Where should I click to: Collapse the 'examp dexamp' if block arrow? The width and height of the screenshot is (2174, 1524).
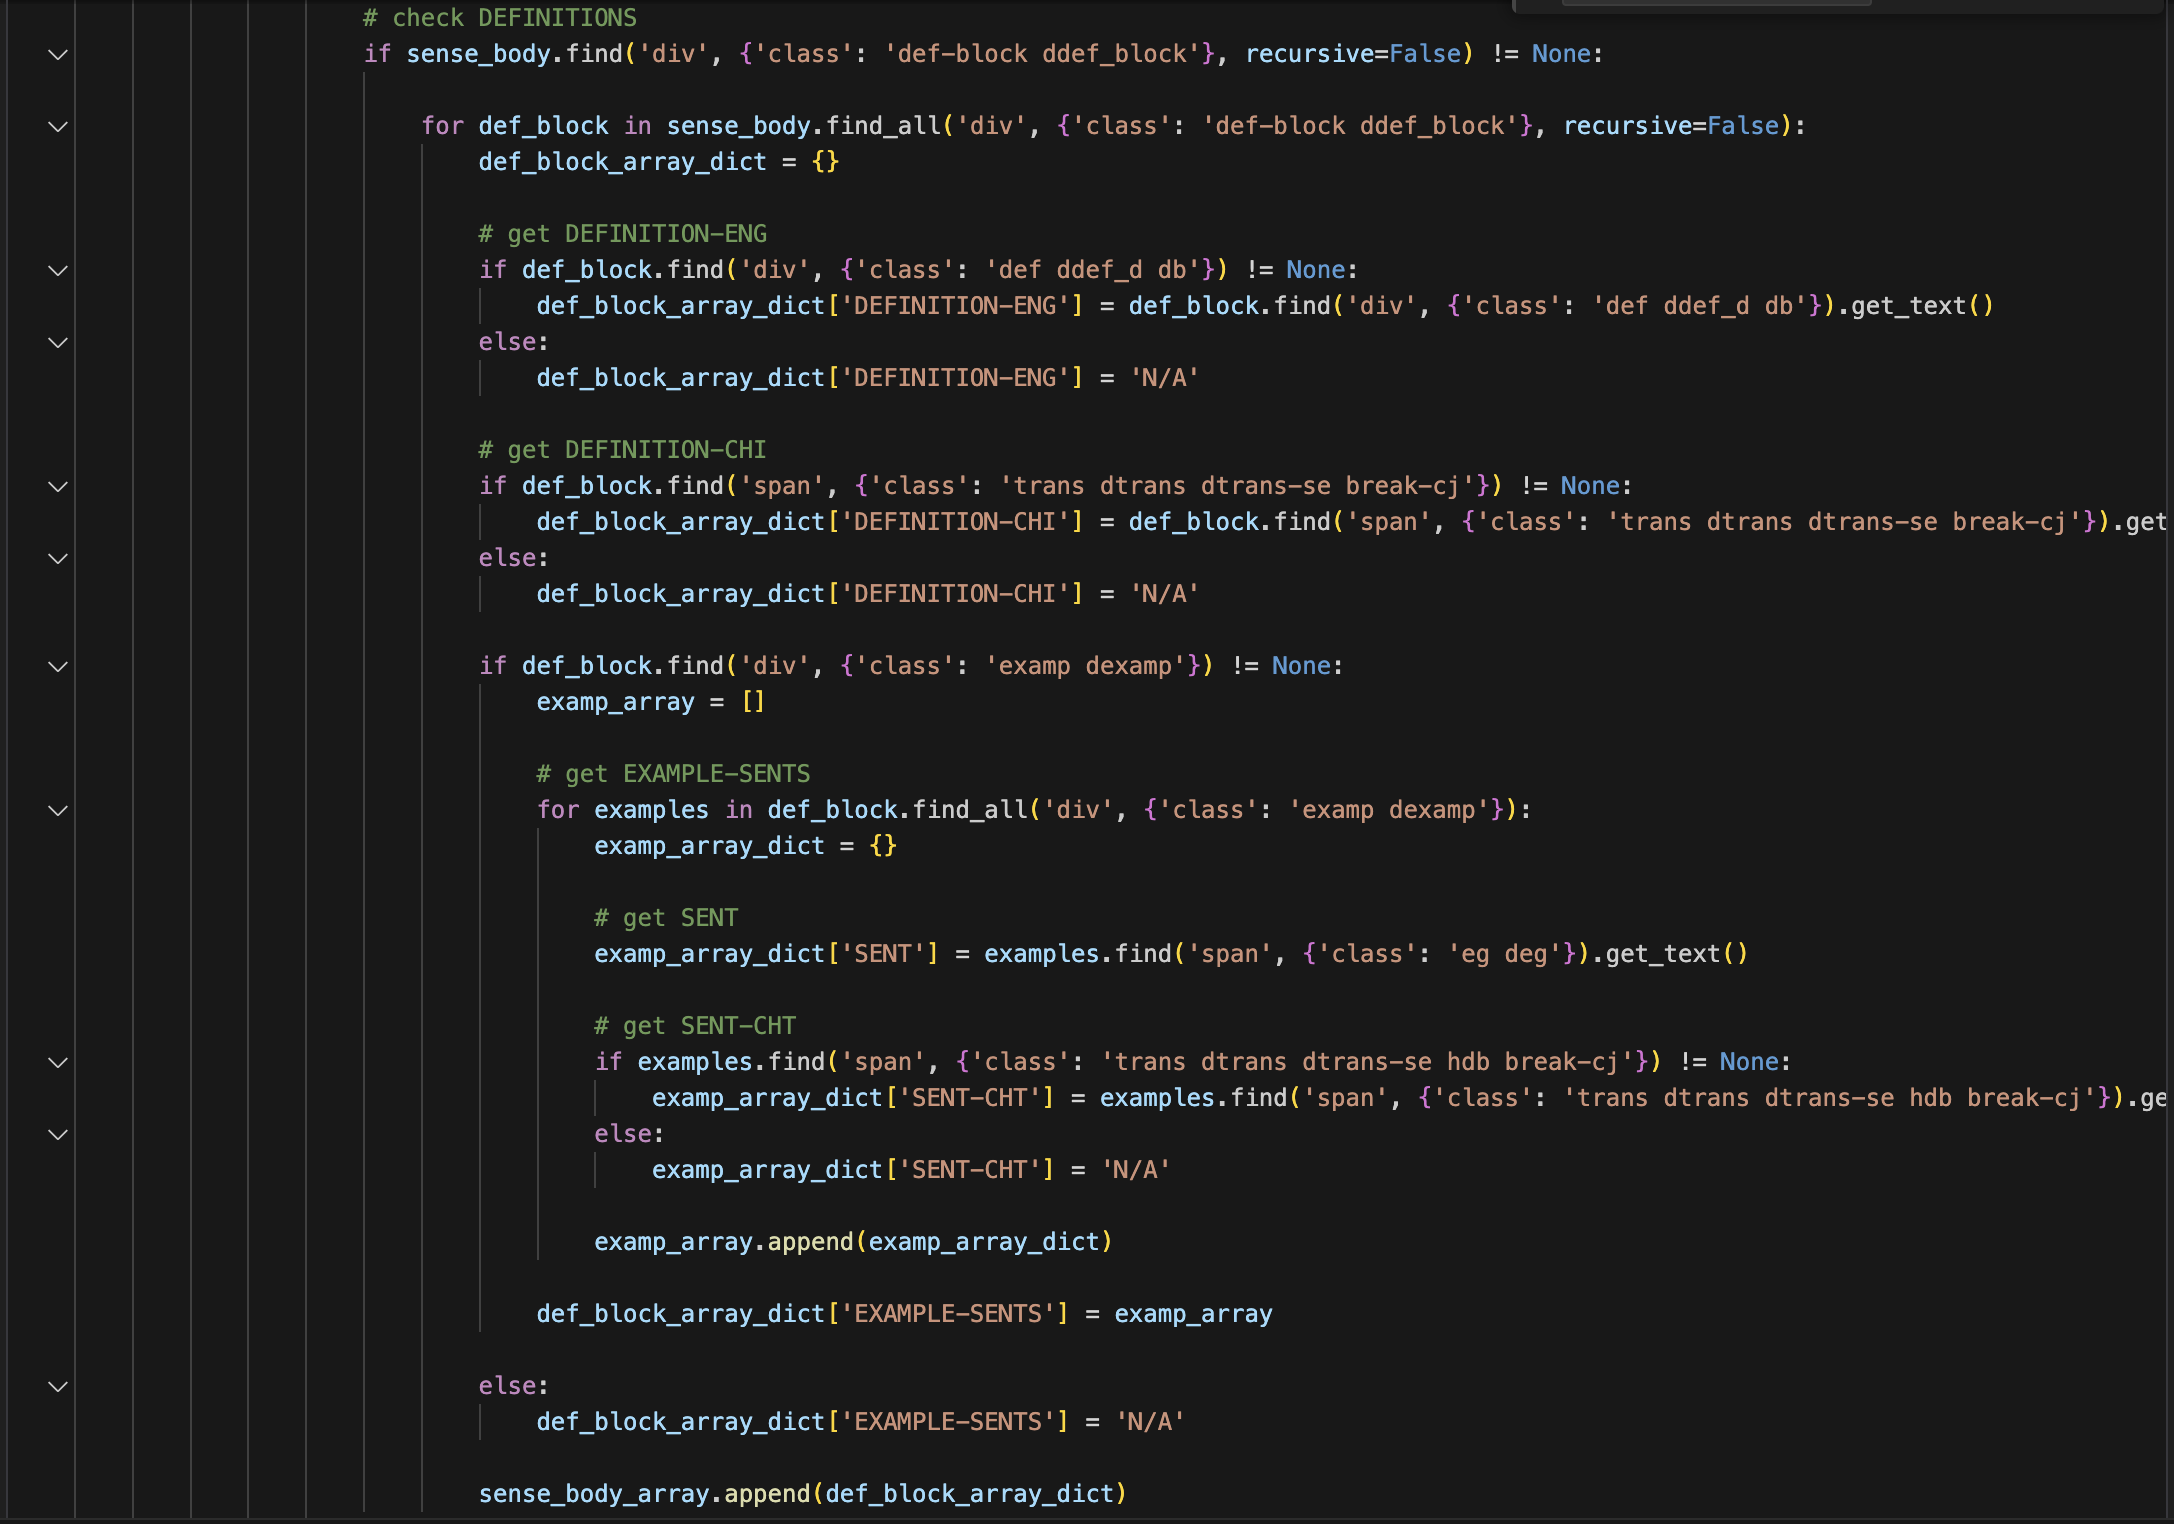click(x=58, y=666)
